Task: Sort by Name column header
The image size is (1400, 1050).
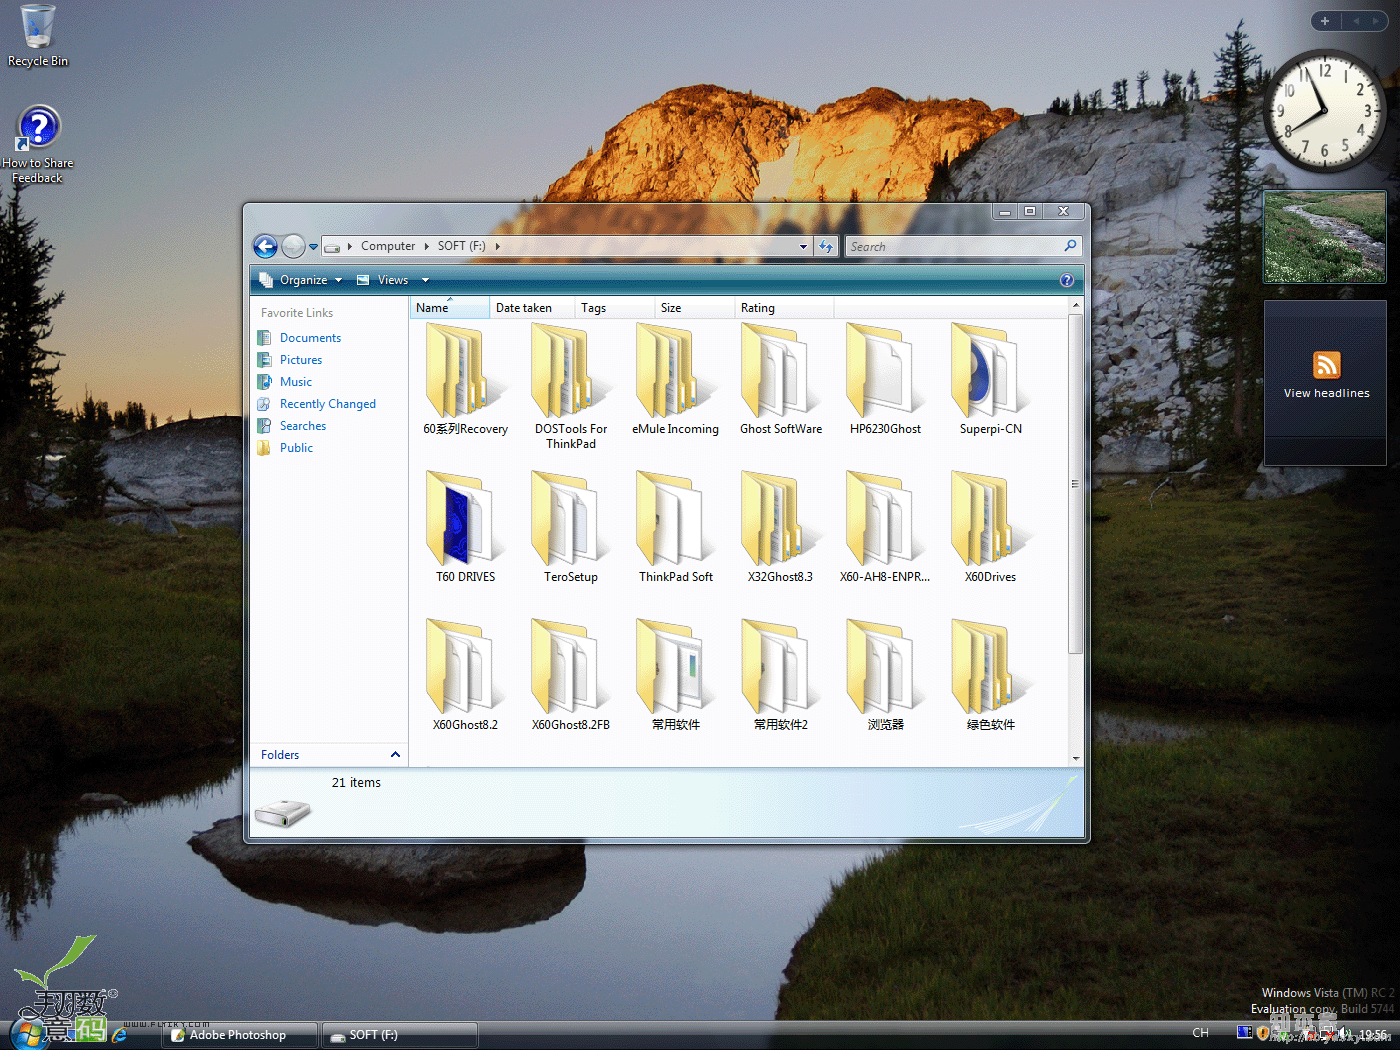Action: click(449, 308)
